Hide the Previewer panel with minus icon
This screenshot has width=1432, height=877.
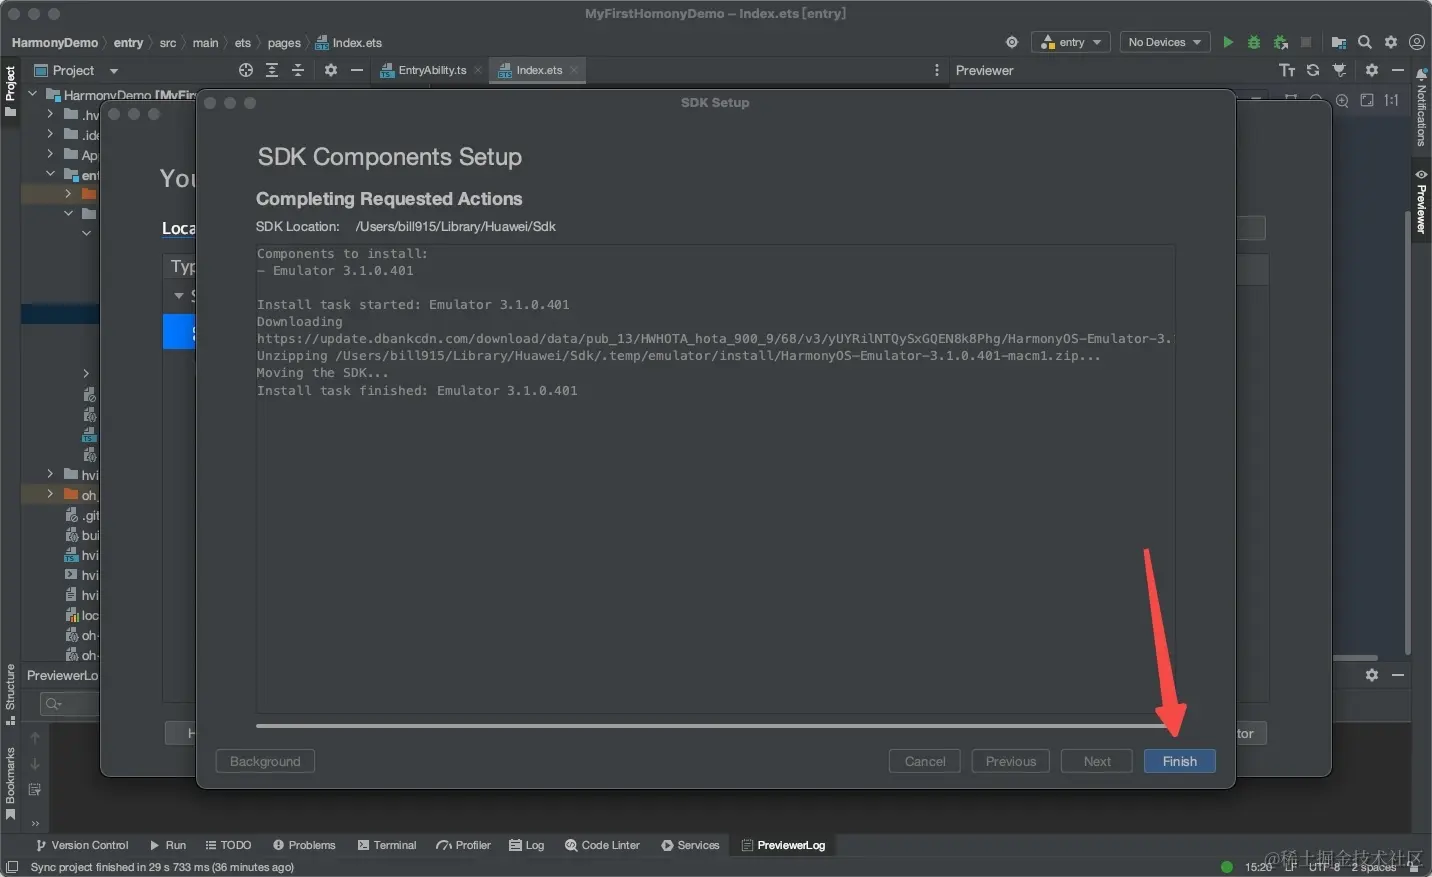(1398, 70)
